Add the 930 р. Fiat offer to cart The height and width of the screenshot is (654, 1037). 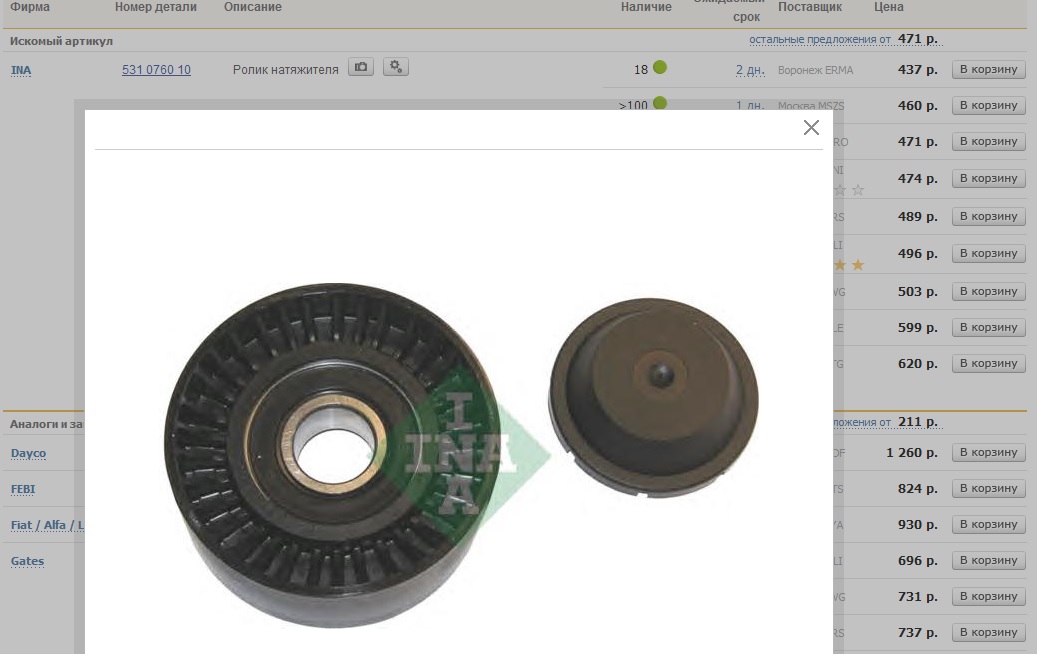point(988,524)
